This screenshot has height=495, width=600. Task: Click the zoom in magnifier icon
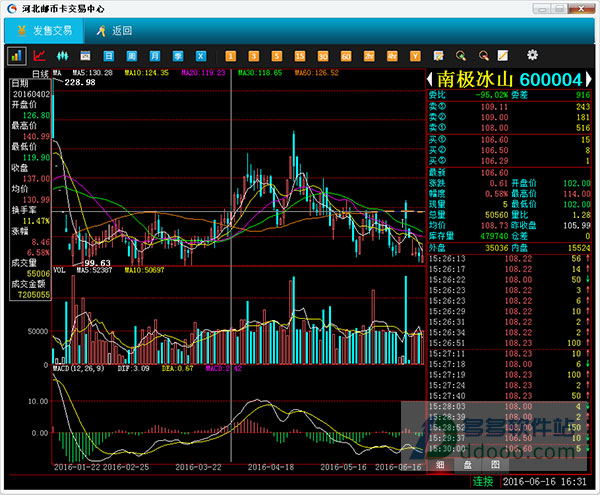[x=461, y=56]
